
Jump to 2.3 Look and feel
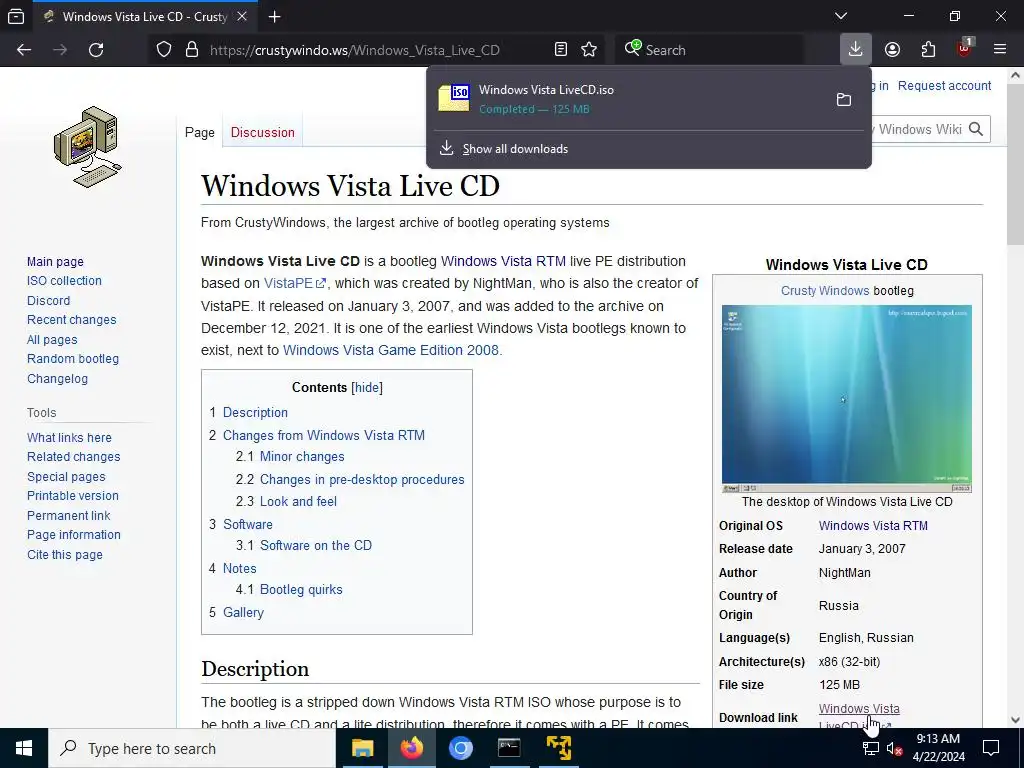[286, 502]
